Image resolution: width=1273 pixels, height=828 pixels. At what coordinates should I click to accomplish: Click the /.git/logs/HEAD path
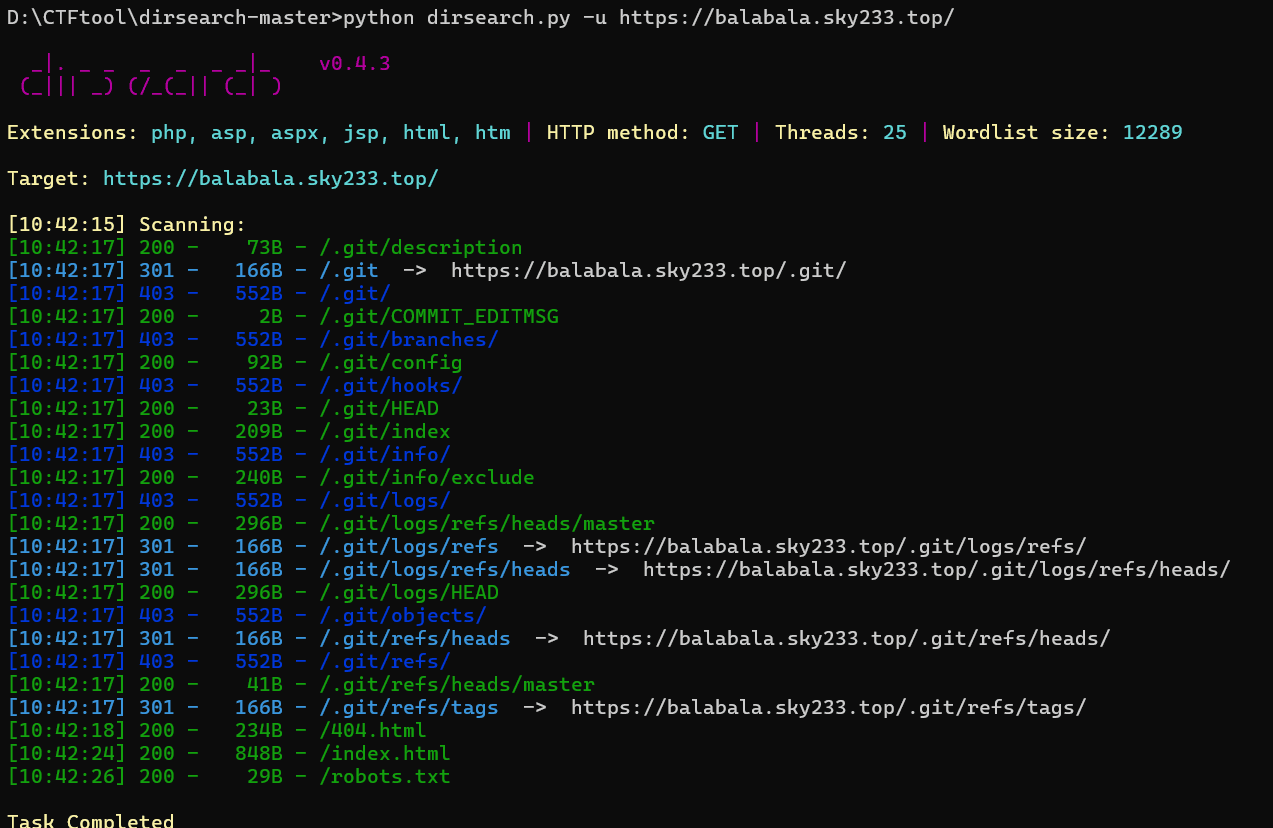pyautogui.click(x=409, y=592)
